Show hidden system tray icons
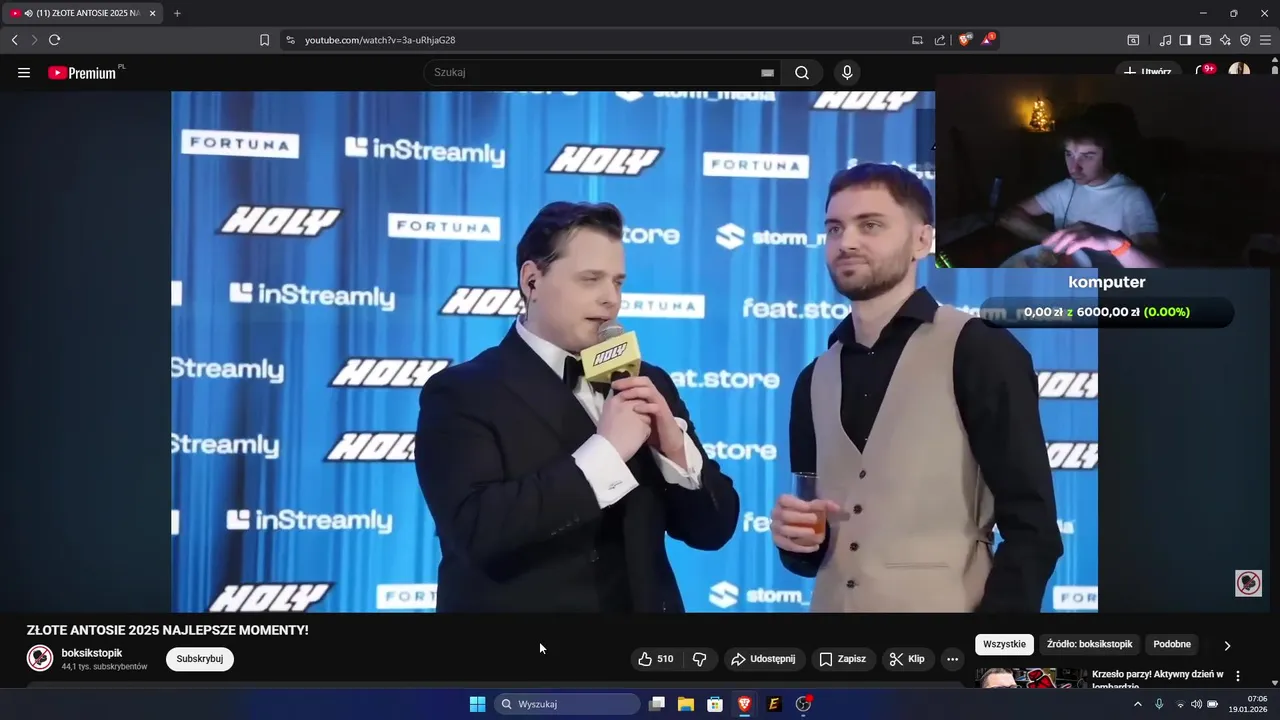Image resolution: width=1280 pixels, height=720 pixels. (x=1137, y=704)
